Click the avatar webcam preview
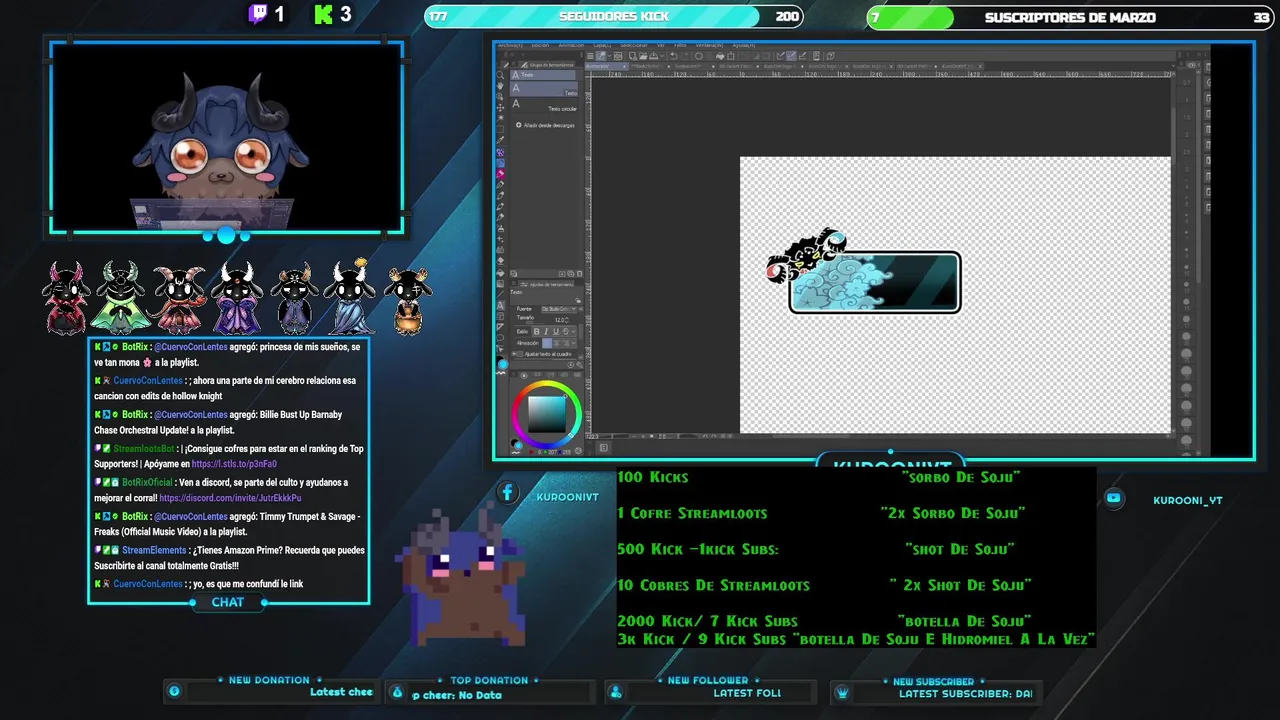 (x=227, y=137)
